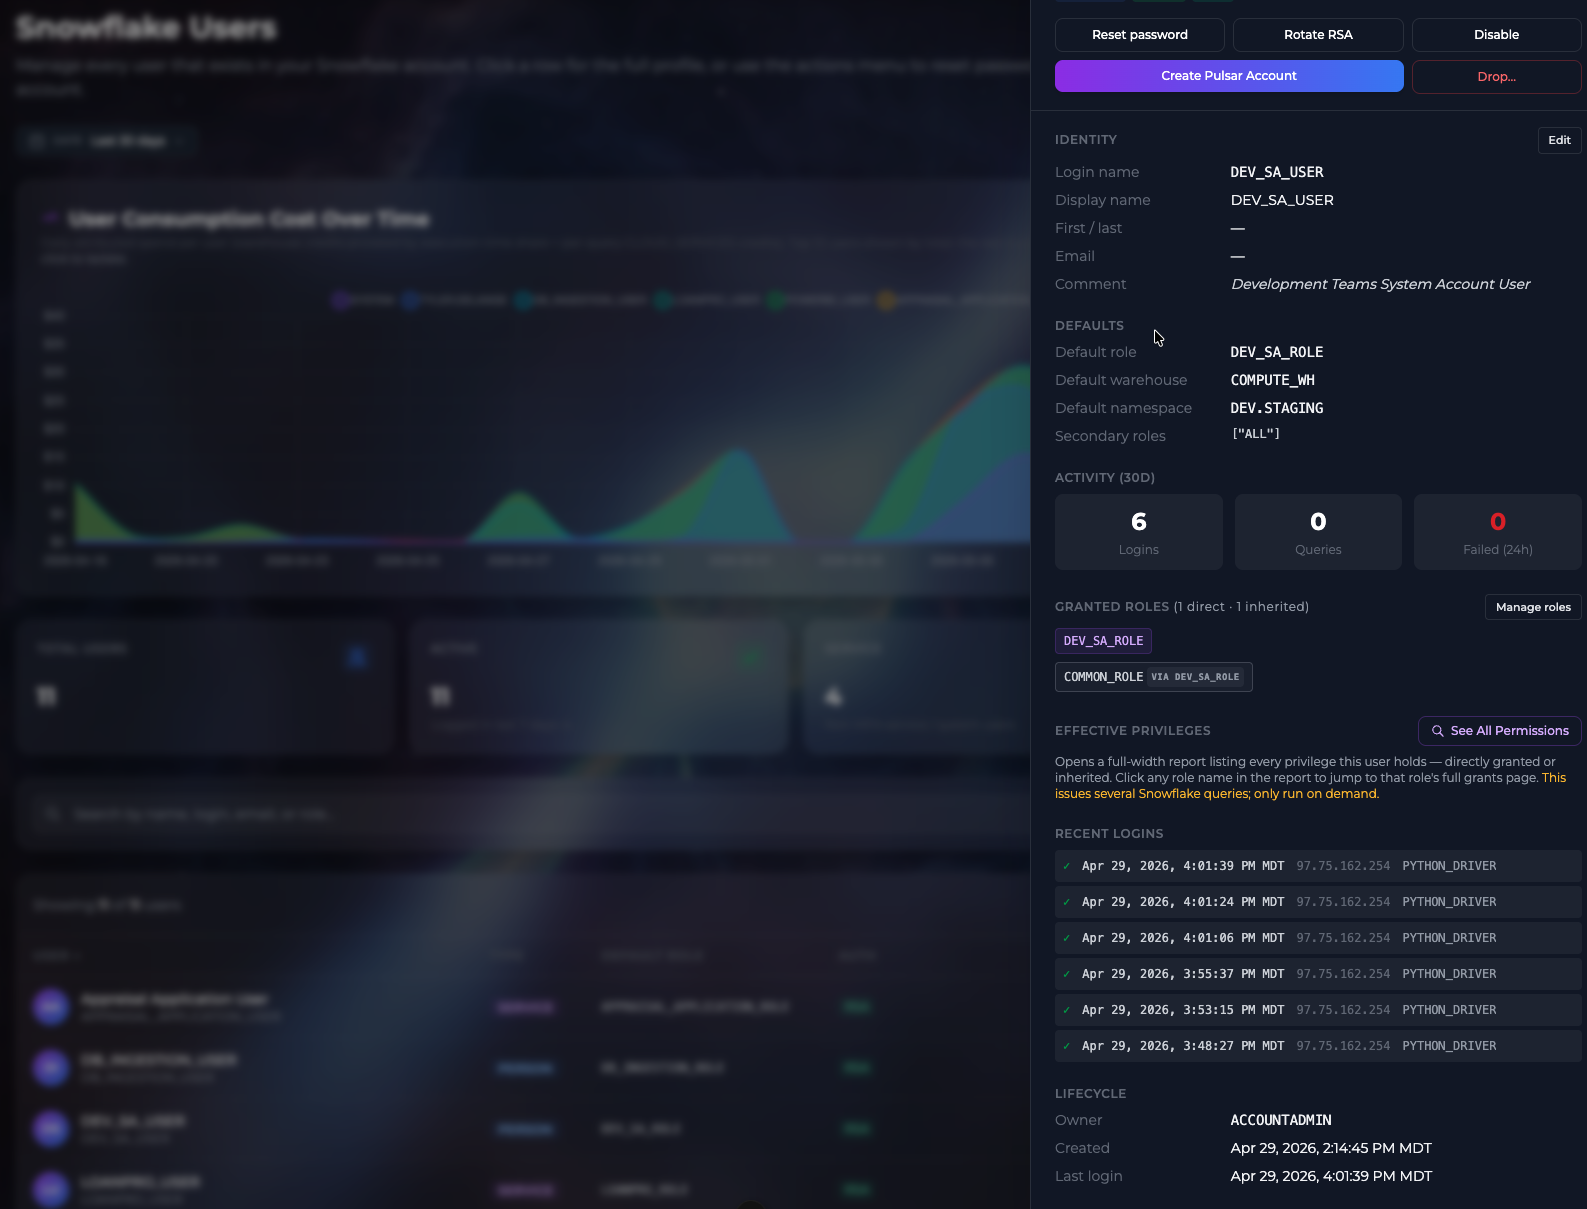The width and height of the screenshot is (1587, 1209).
Task: Open the Logins activity card
Action: tap(1139, 532)
